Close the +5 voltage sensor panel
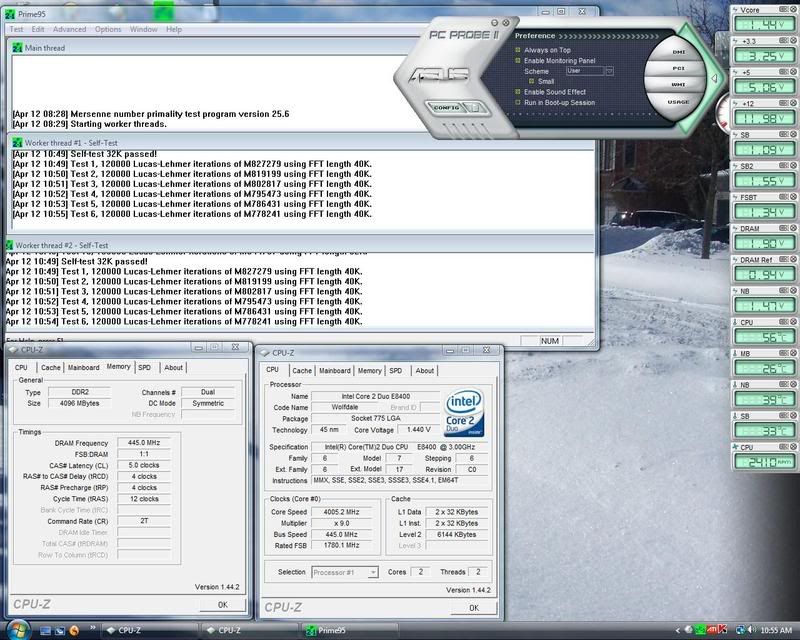 tap(793, 71)
